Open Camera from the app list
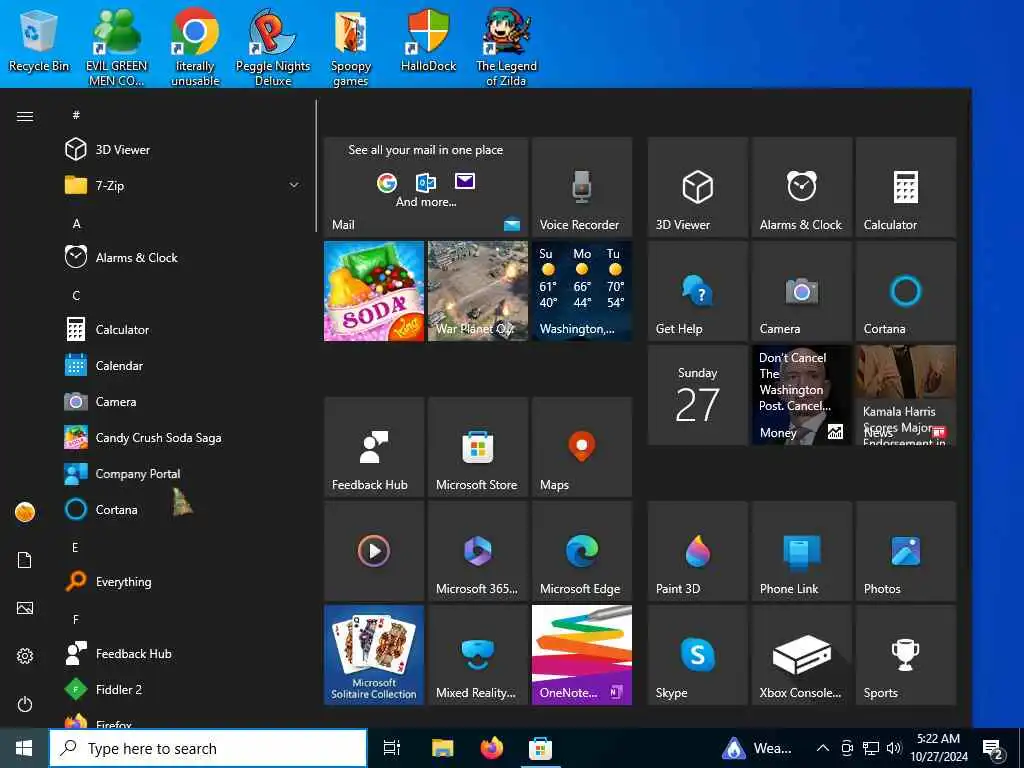This screenshot has height=768, width=1024. point(182,402)
